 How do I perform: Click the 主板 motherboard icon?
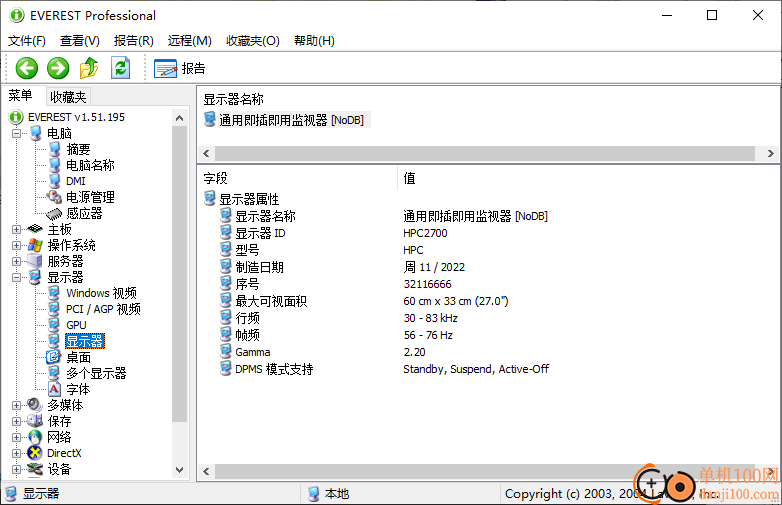coord(35,229)
